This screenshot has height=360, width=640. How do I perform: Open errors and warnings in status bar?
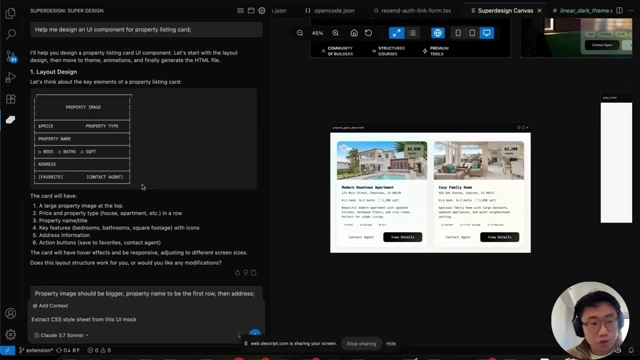click(99, 350)
